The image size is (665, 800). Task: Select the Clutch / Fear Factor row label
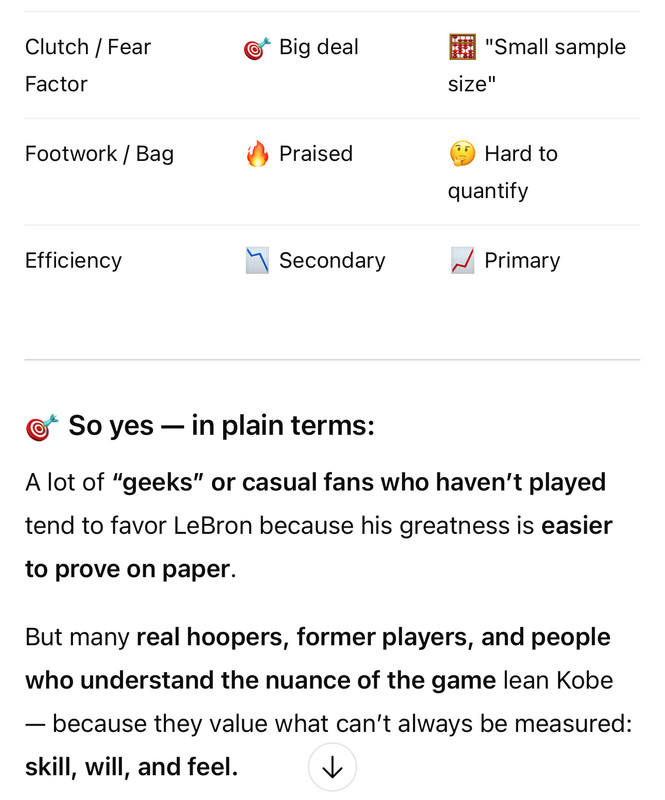click(88, 65)
